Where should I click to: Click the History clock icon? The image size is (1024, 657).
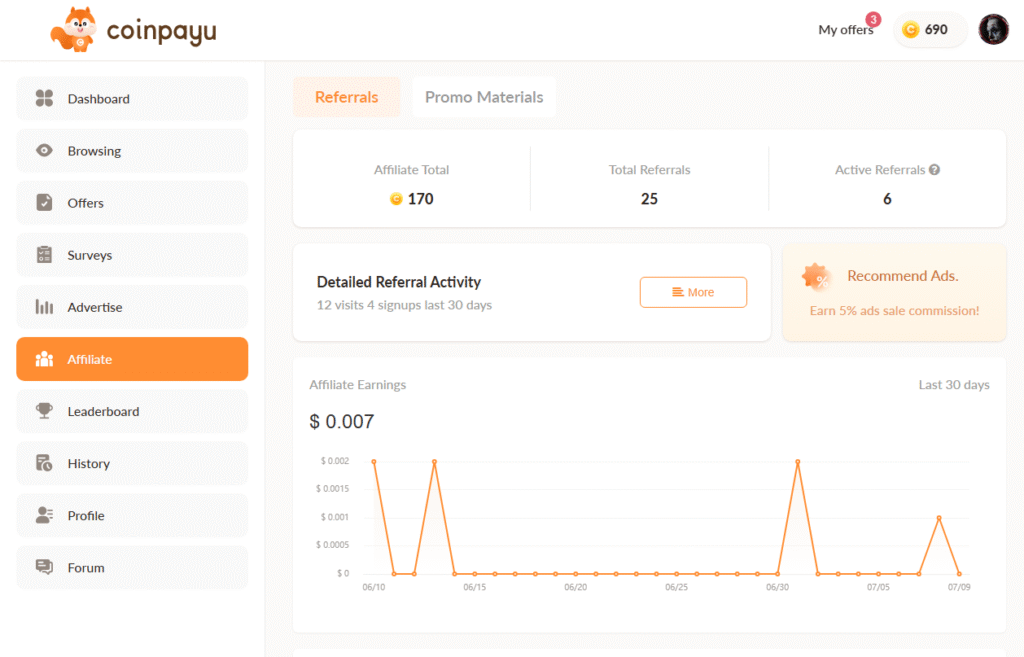click(44, 463)
